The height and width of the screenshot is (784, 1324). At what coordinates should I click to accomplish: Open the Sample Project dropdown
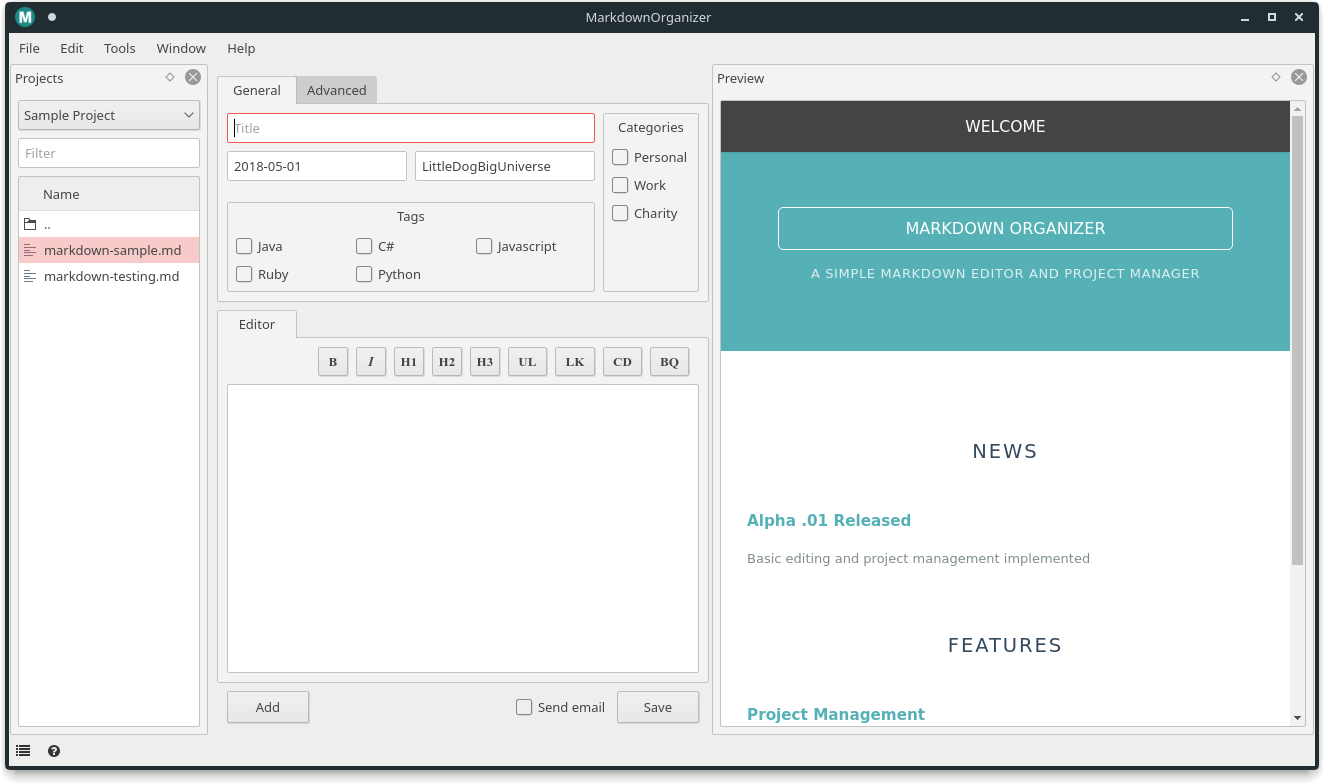coord(108,115)
